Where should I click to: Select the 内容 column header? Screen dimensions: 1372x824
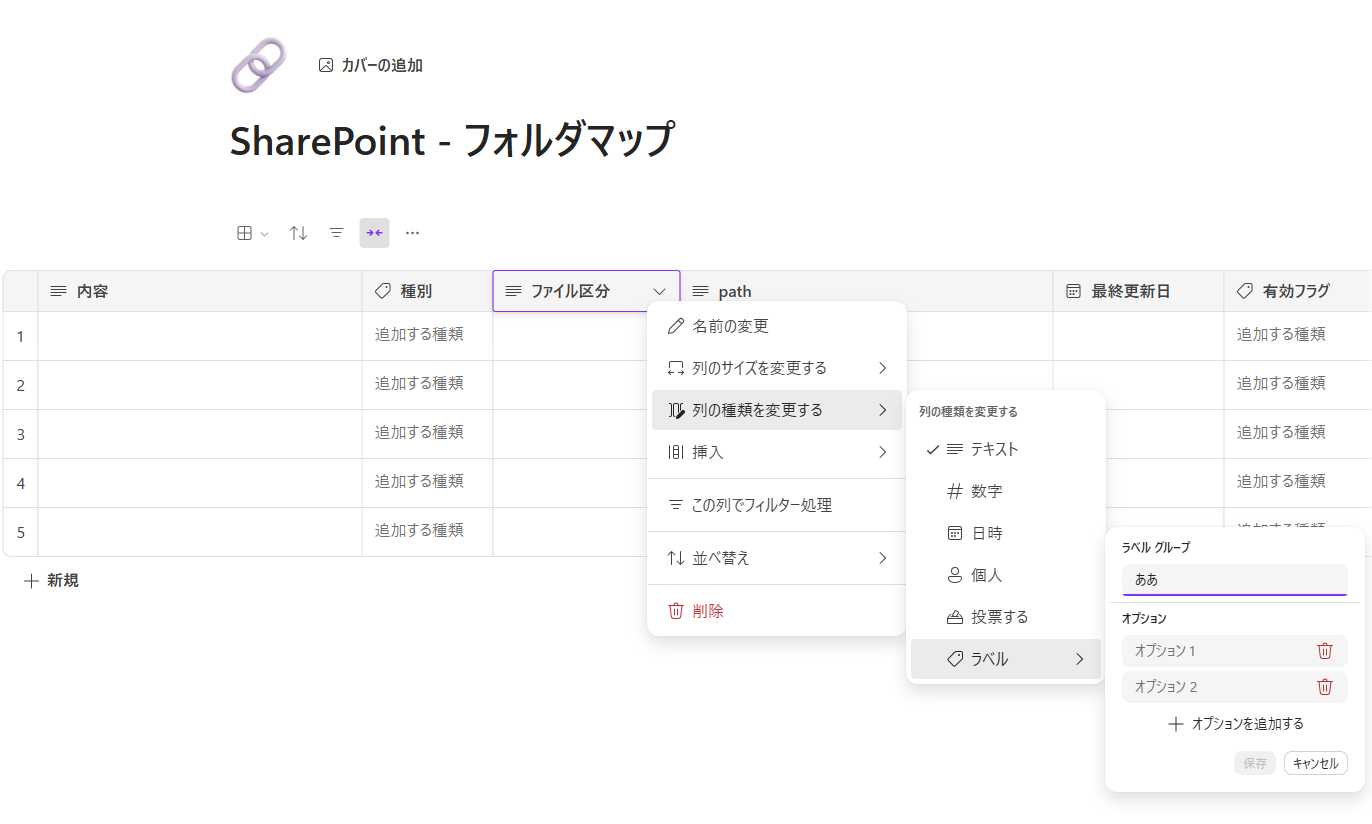pyautogui.click(x=200, y=291)
